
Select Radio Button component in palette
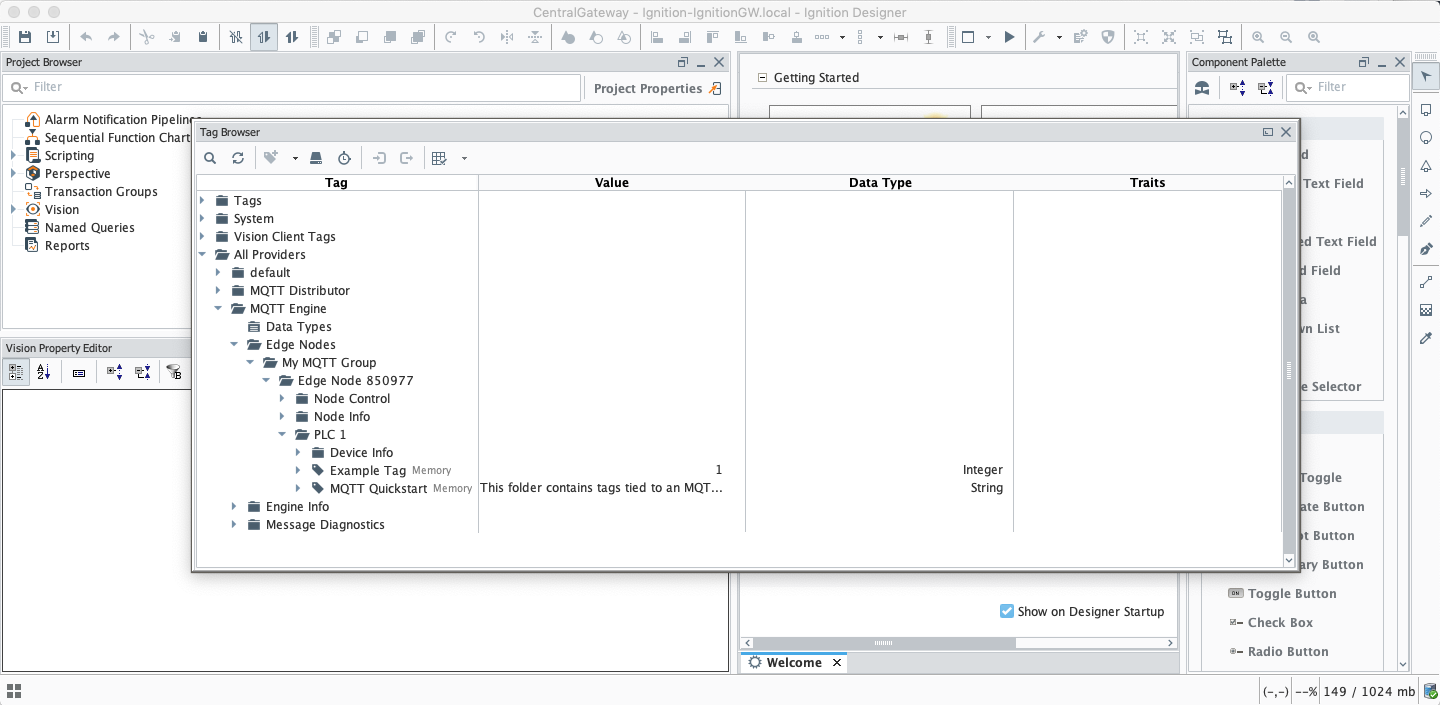[1288, 651]
